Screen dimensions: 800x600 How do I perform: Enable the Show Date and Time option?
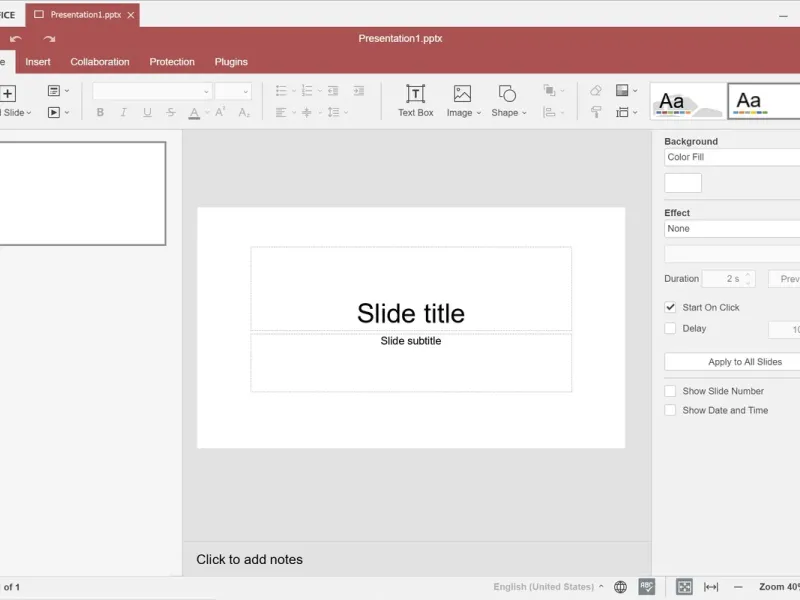click(x=670, y=410)
